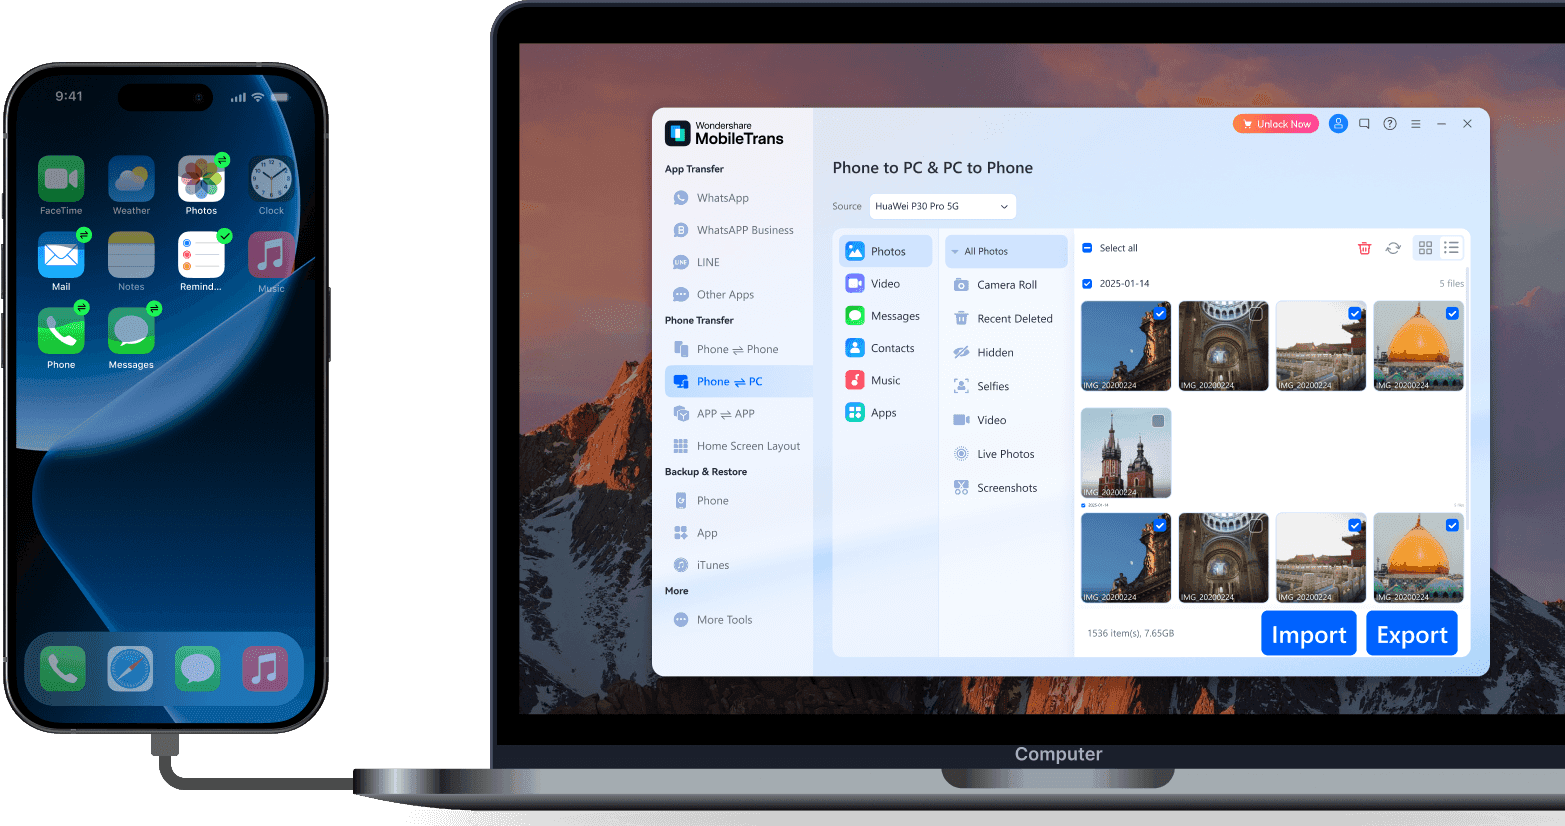
Task: Open Other Apps transfer
Action: point(714,294)
